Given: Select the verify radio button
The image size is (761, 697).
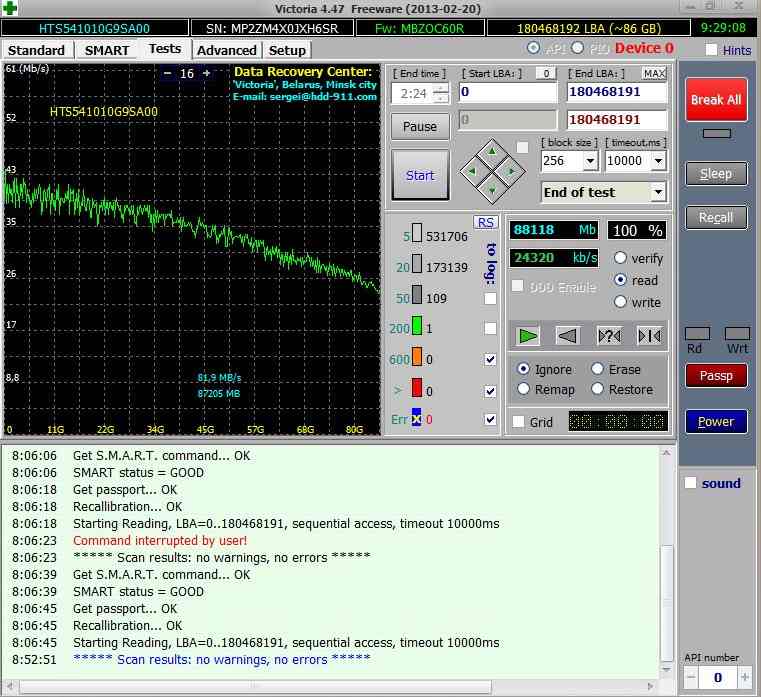Looking at the screenshot, I should pos(620,258).
